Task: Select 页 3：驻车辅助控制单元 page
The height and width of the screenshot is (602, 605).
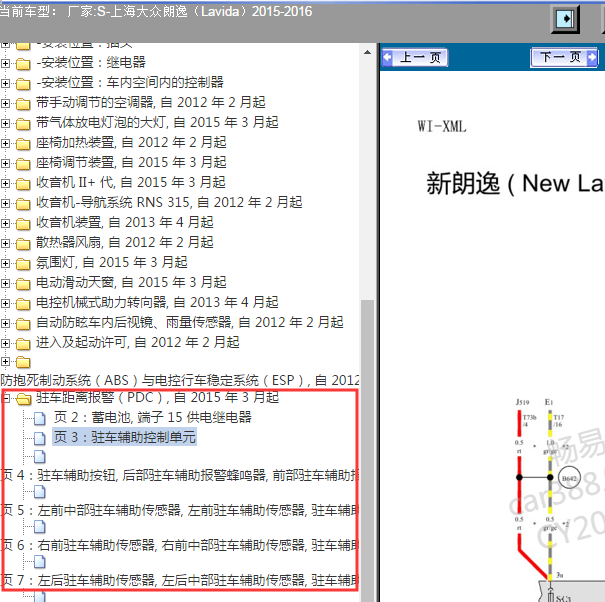Action: pos(125,437)
